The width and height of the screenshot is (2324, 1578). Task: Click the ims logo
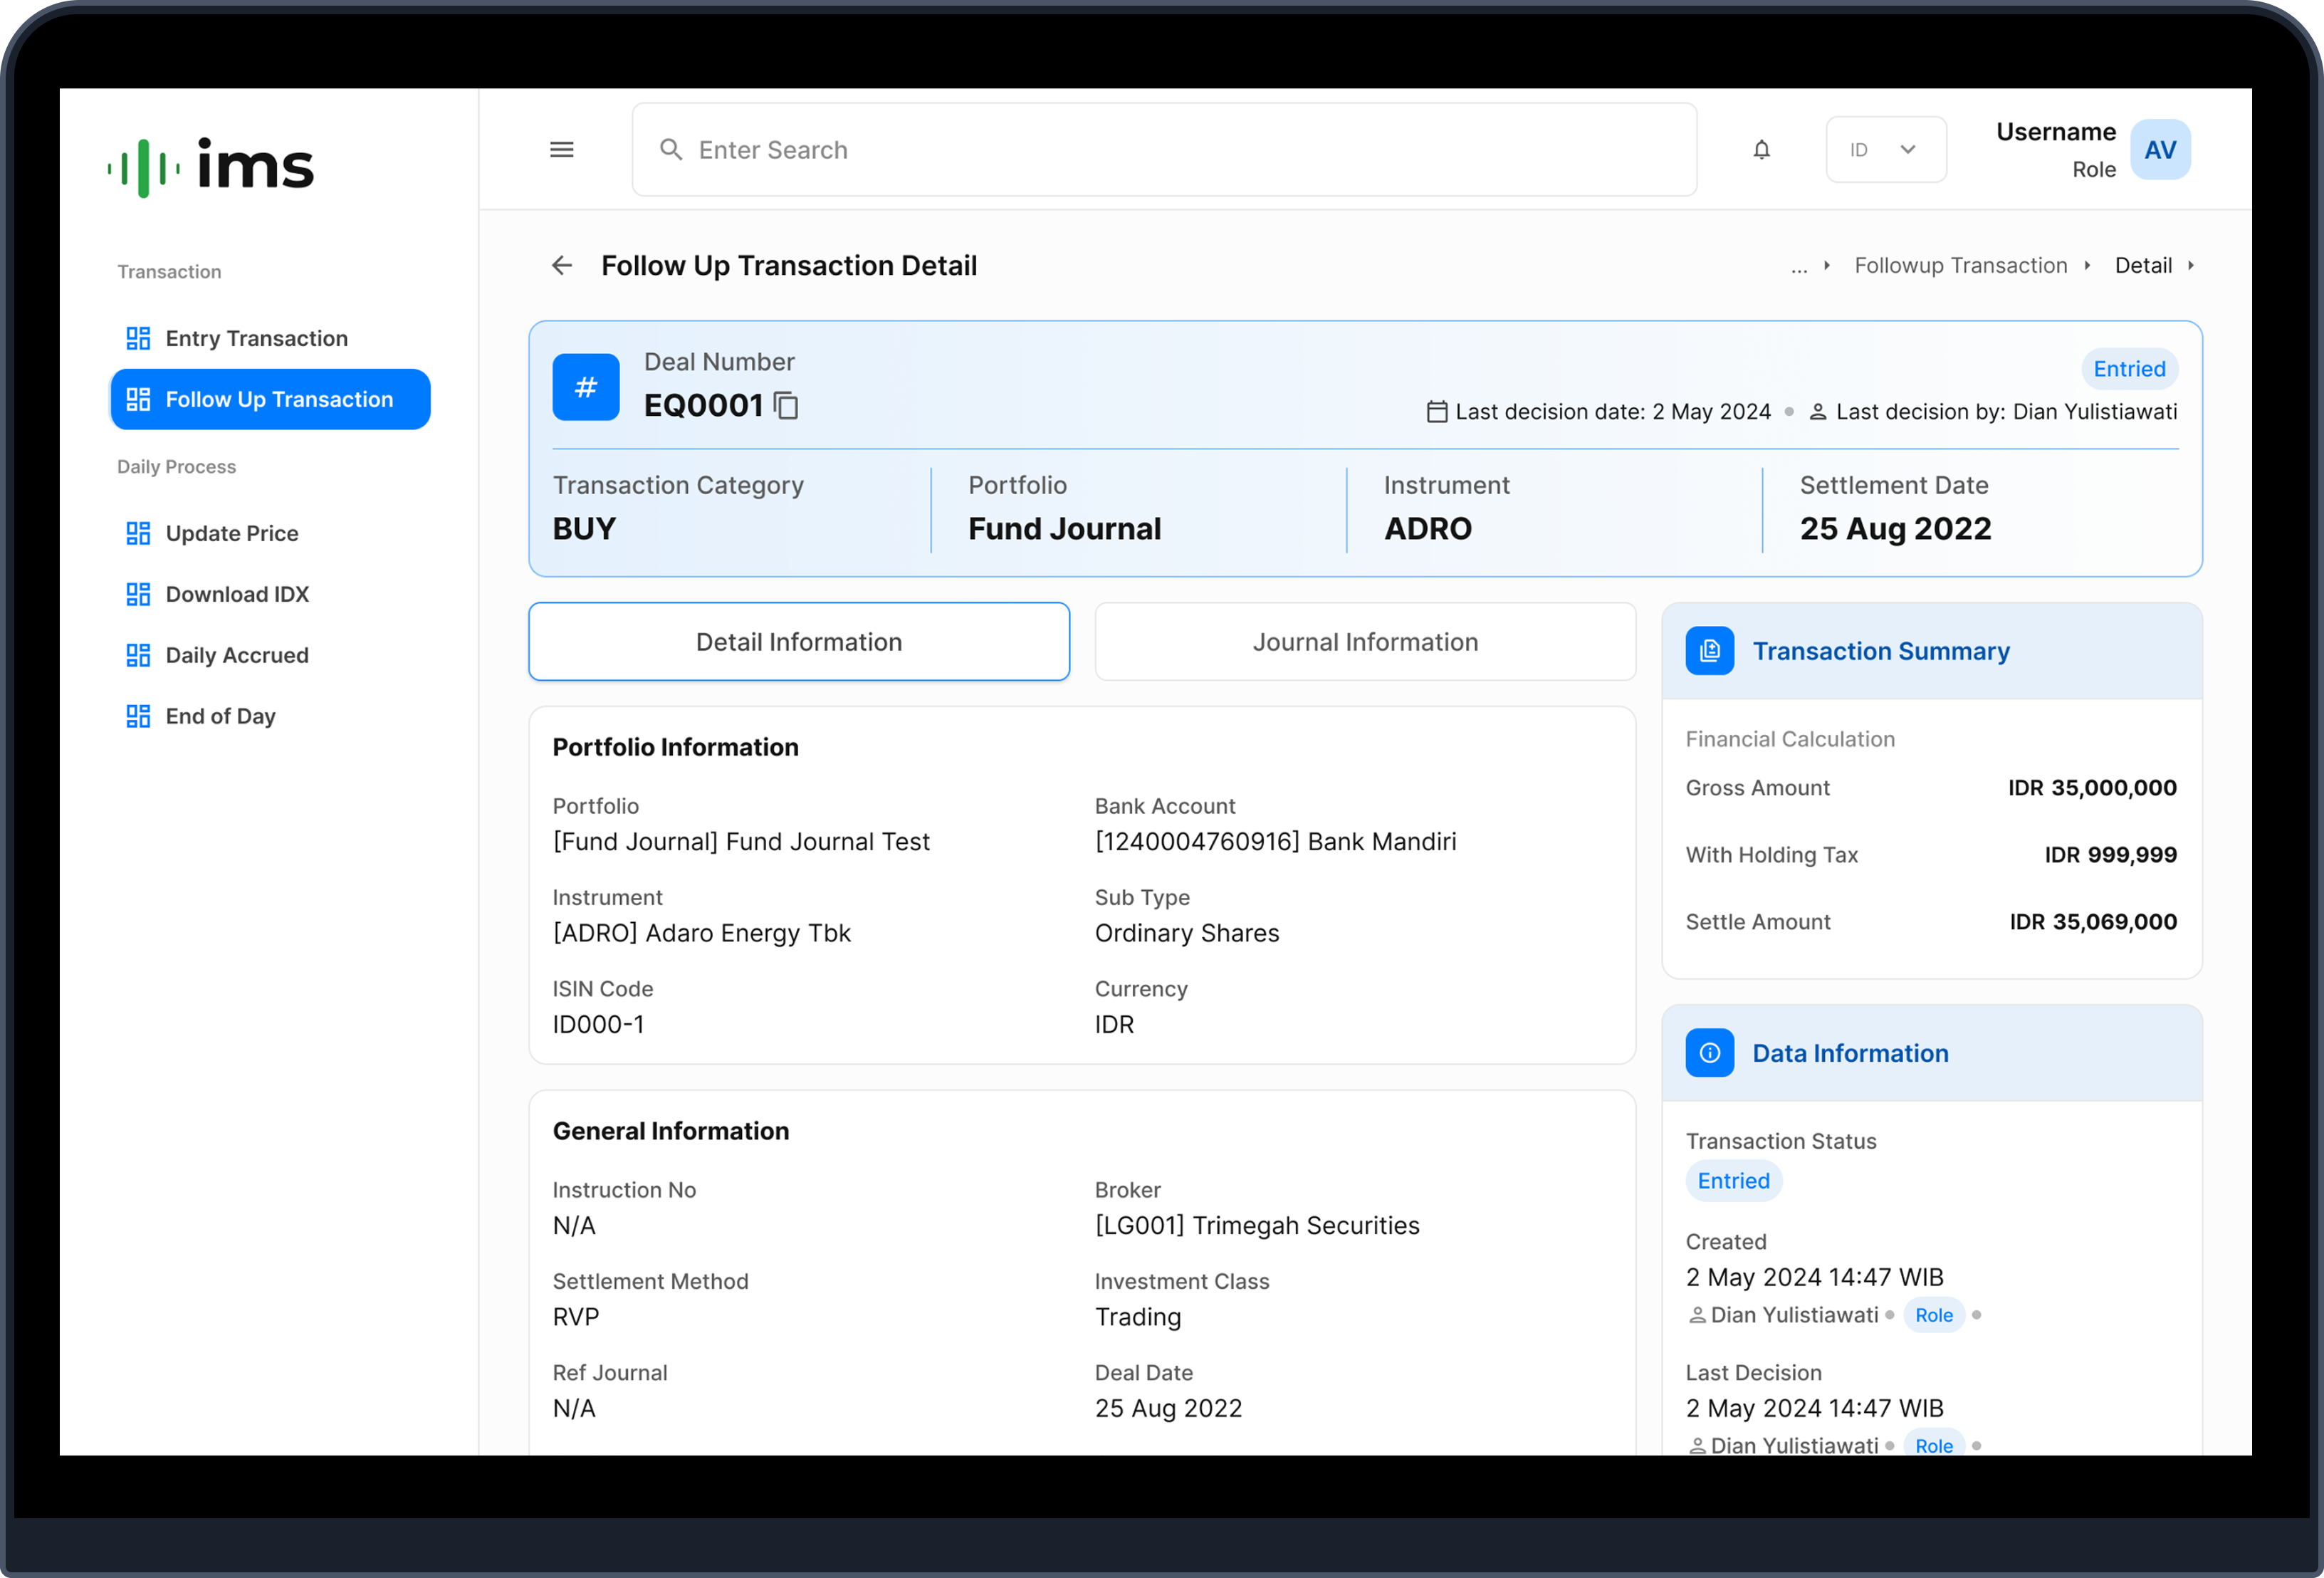211,166
